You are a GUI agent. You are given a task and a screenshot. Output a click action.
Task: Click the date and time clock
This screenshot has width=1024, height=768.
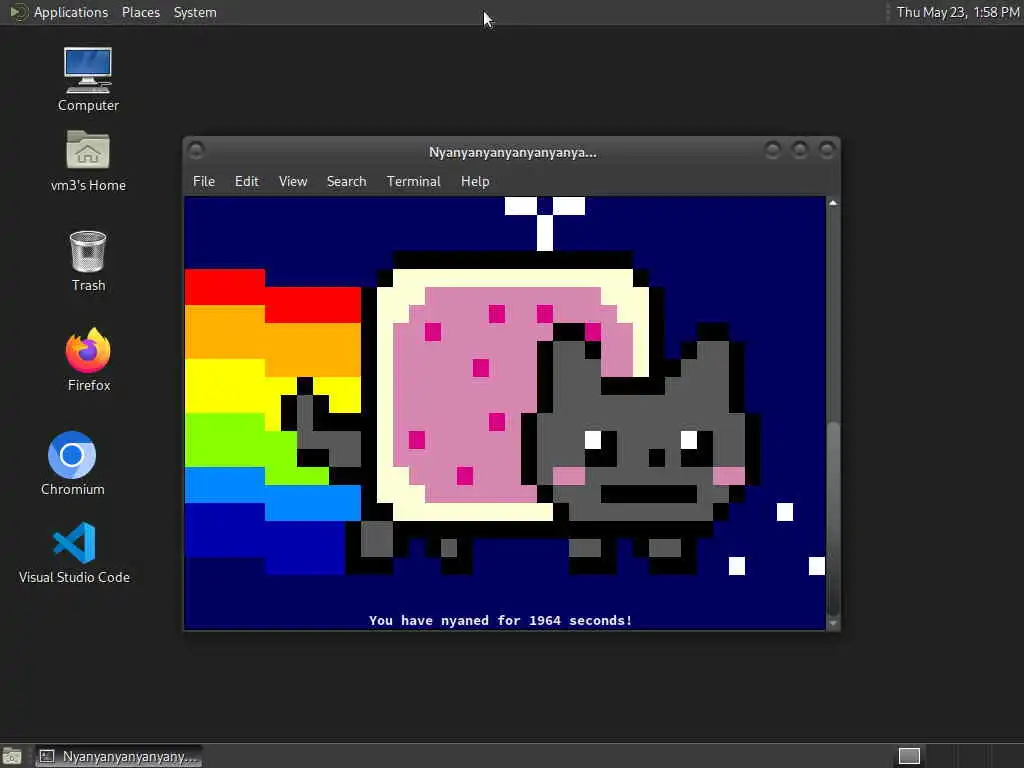tap(957, 12)
